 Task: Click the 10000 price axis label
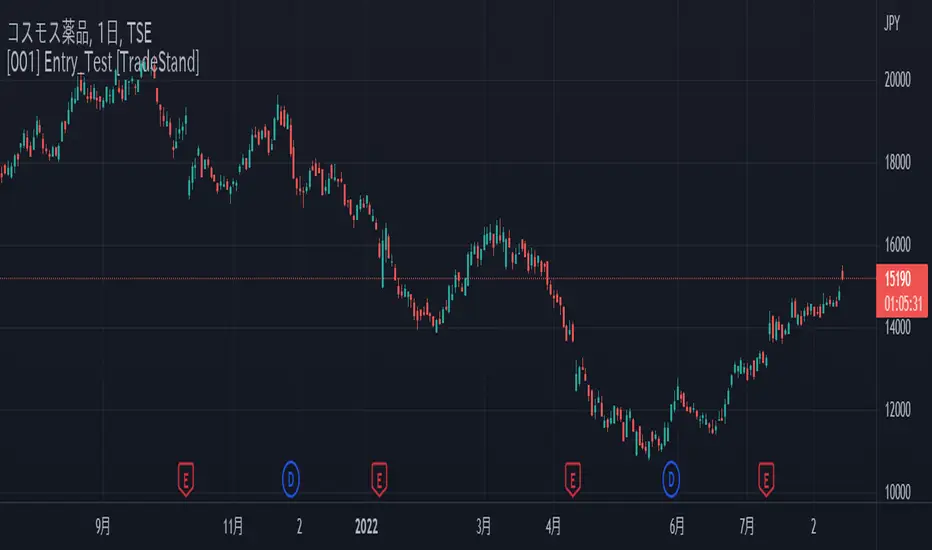tap(897, 492)
